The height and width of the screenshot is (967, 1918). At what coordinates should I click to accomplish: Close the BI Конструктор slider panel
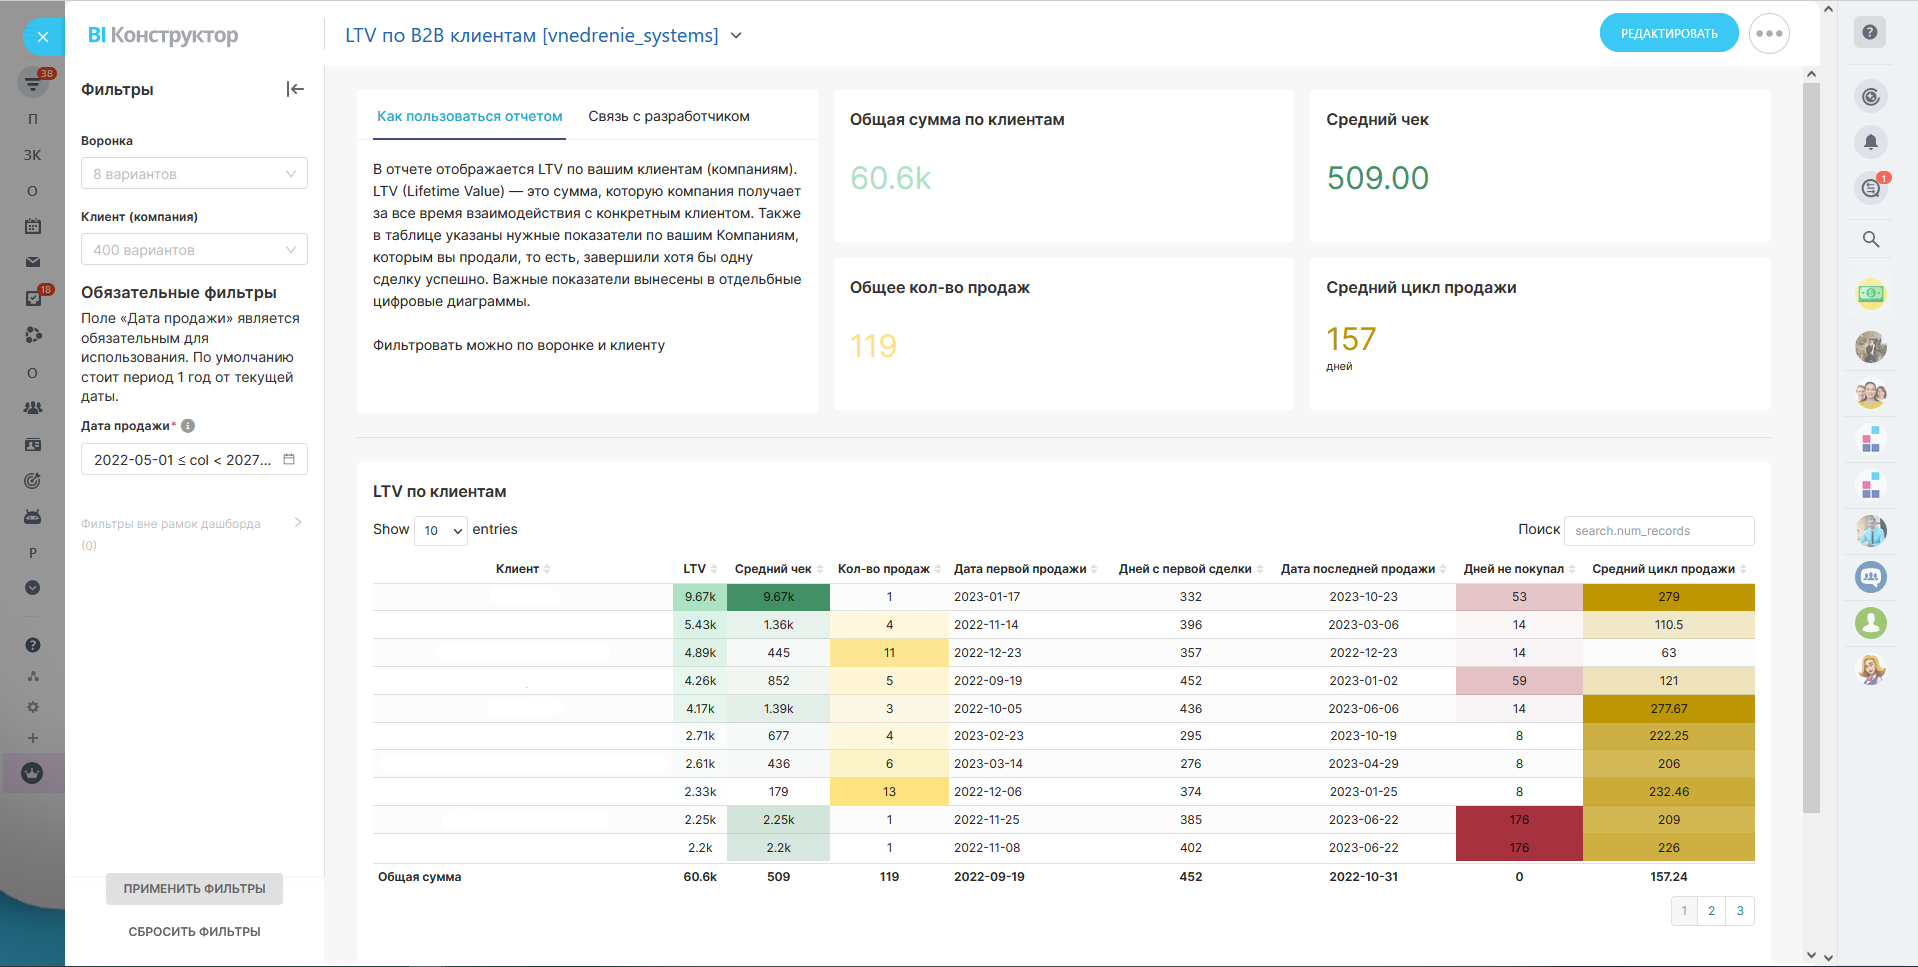point(42,37)
